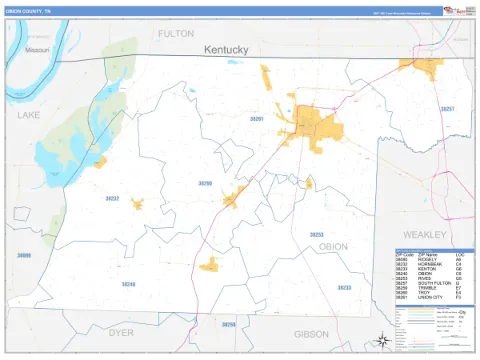Screen dimensions: 480x360
Task: Click the ZIP Name column header
Action: point(427,255)
